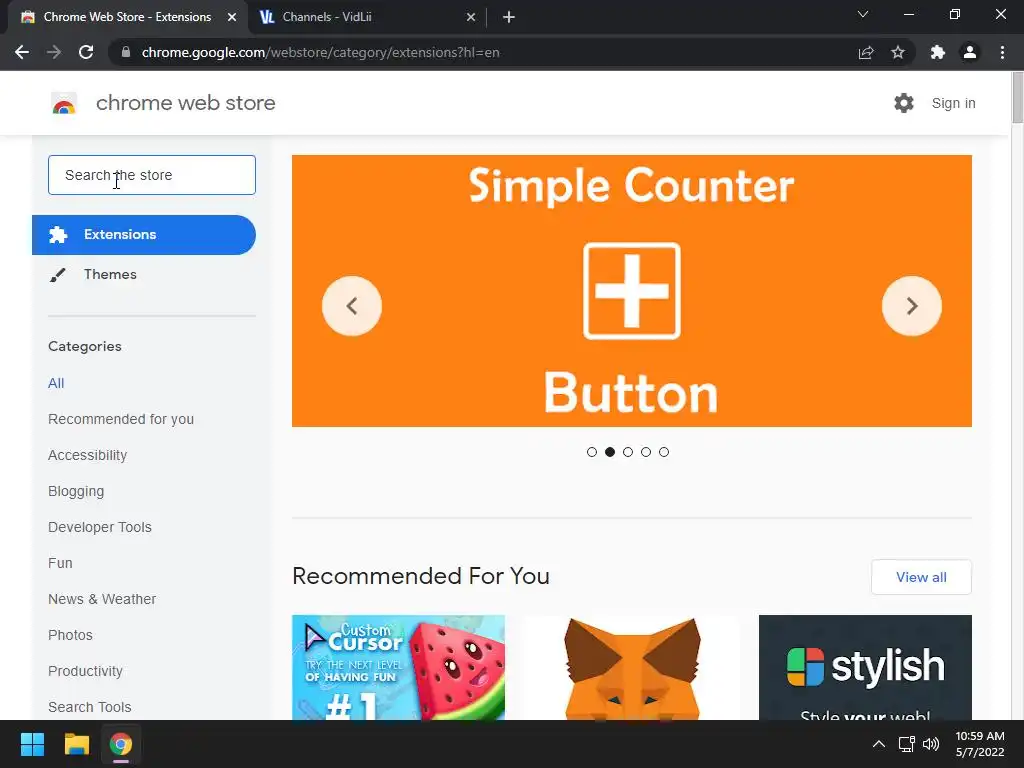The height and width of the screenshot is (768, 1024).
Task: Open a new browser tab
Action: [509, 17]
